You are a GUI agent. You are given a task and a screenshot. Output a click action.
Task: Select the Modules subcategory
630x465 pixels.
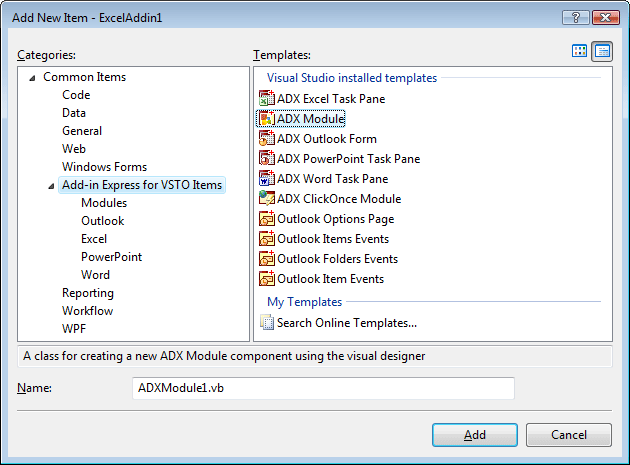point(104,203)
